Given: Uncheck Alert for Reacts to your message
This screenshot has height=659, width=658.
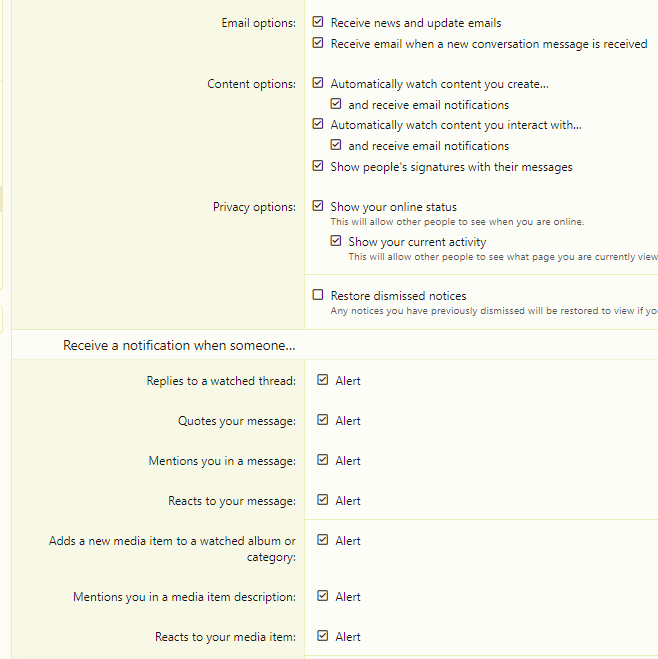Looking at the screenshot, I should click(x=322, y=500).
